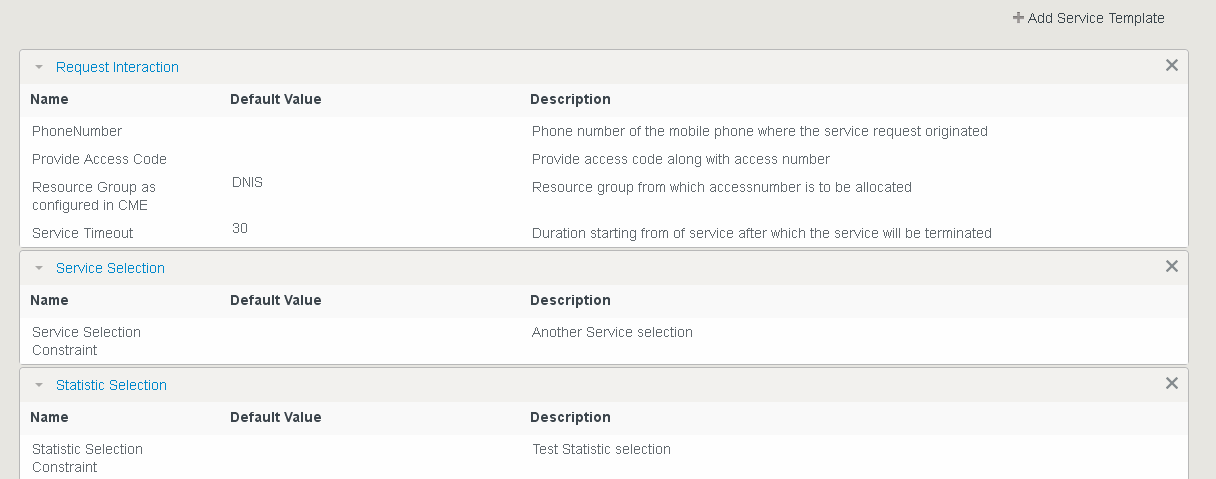This screenshot has height=479, width=1216.
Task: Remove the Service Selection panel with X
Action: [1172, 266]
